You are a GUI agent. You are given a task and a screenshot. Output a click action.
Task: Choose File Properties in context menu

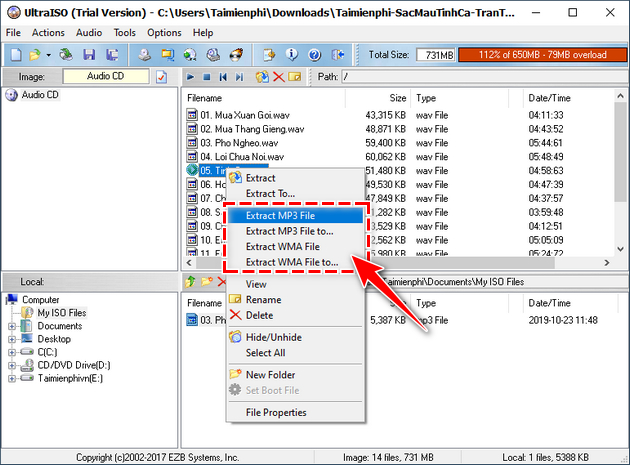click(x=296, y=413)
